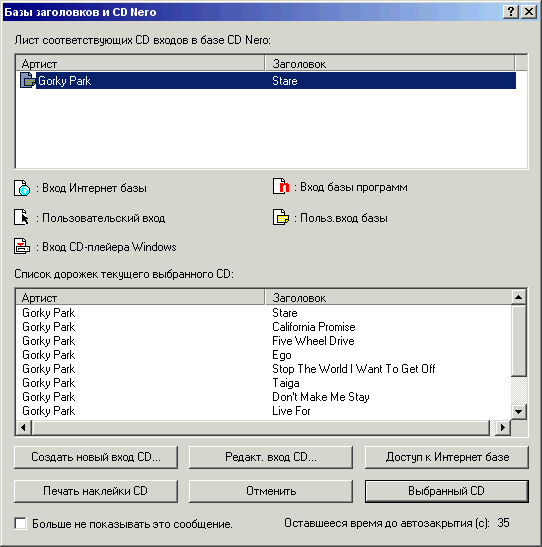Screen dimensions: 542x547
Task: Open the context help question mark button
Action: pyautogui.click(x=511, y=12)
